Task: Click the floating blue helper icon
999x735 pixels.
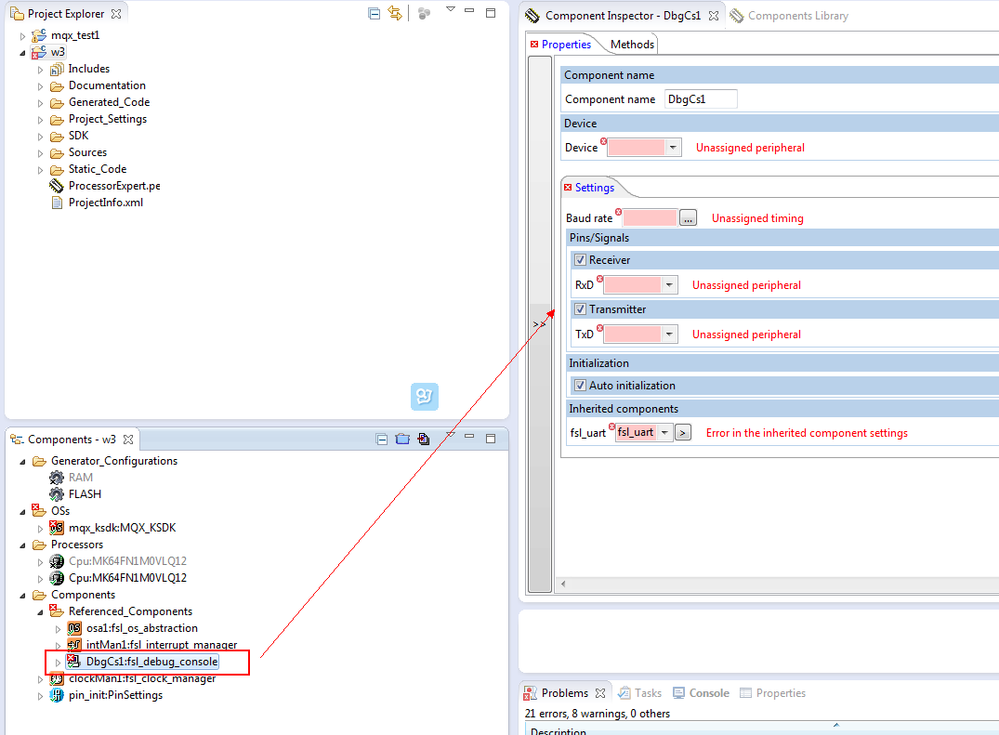Action: (x=424, y=397)
